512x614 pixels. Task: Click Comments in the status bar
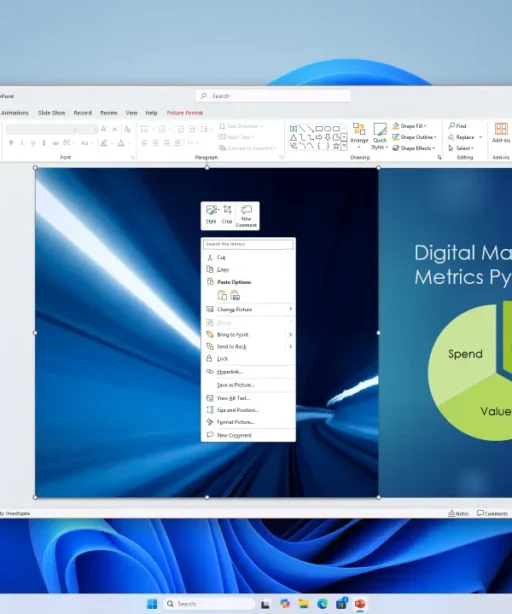[x=492, y=513]
